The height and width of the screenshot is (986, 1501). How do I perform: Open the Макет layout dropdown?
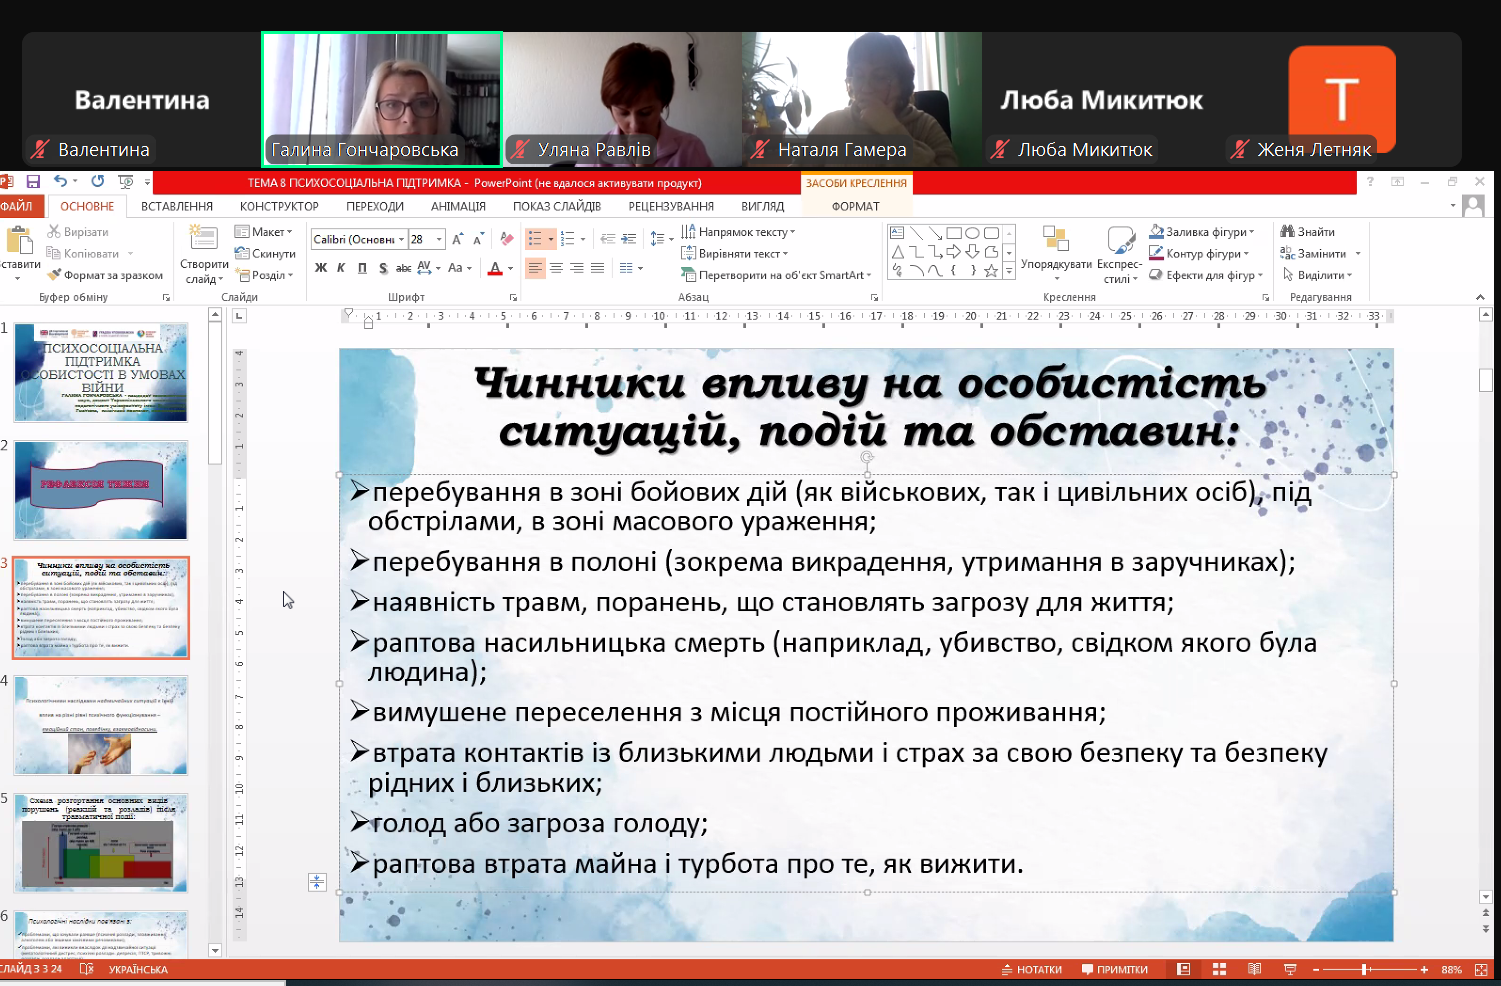(x=264, y=232)
